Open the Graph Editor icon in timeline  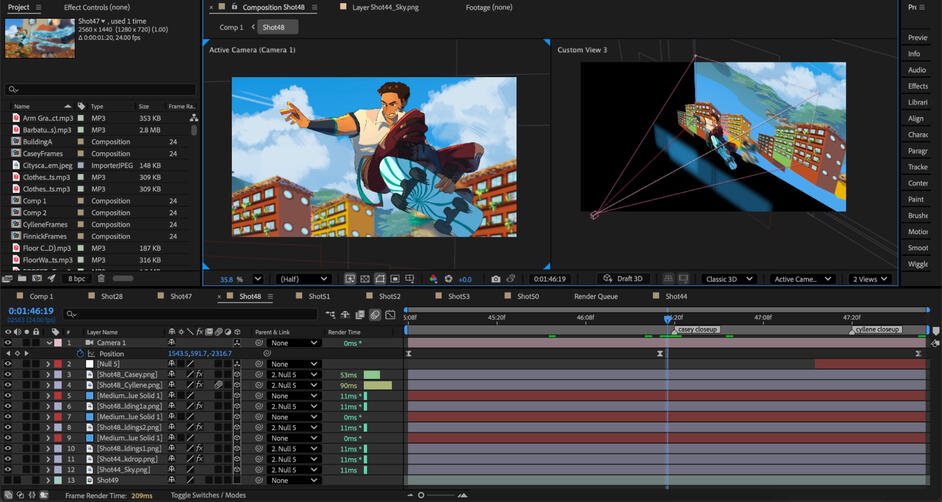tap(390, 315)
